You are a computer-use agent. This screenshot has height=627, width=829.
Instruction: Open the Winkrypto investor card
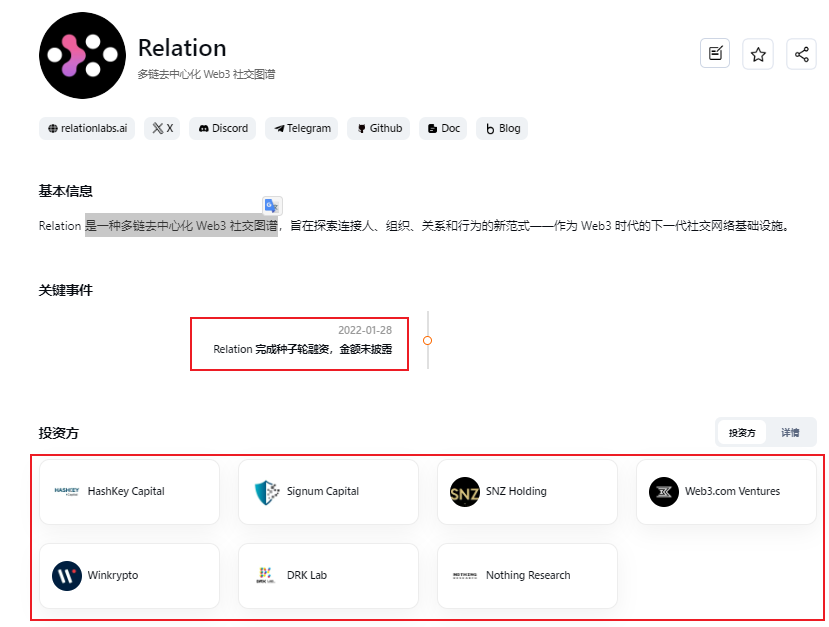coord(130,576)
